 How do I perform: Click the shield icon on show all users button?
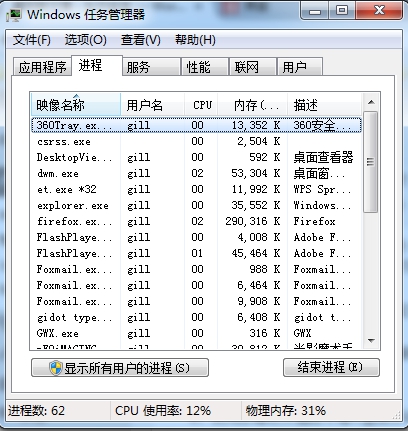56,368
